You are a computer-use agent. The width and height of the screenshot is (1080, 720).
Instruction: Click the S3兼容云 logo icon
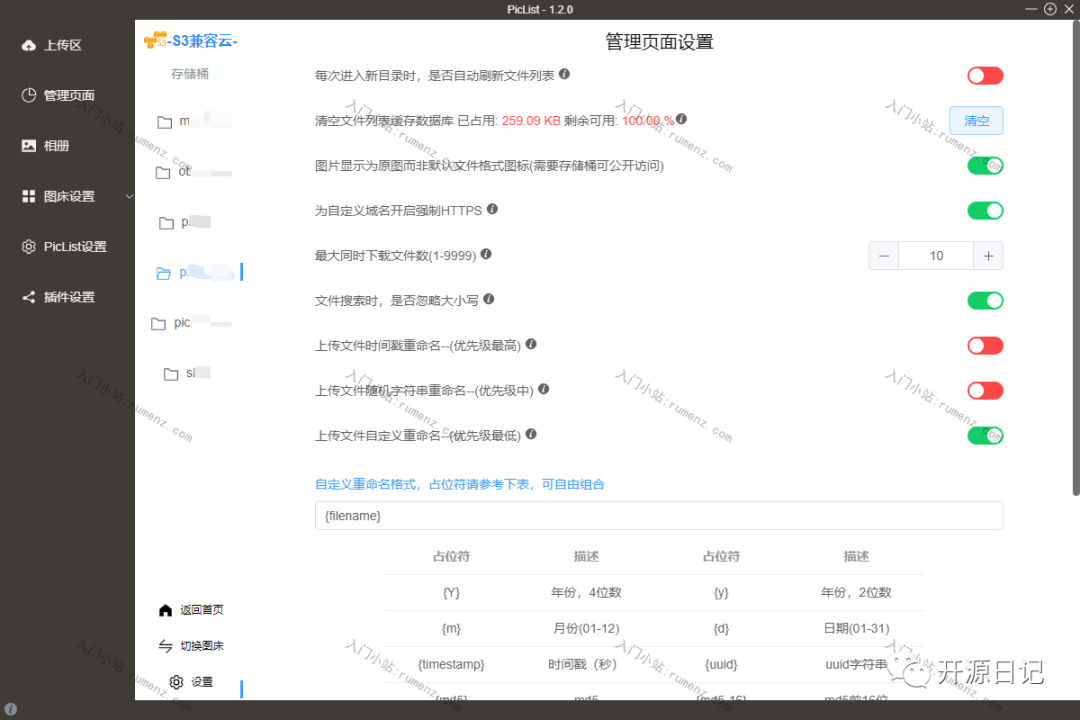155,40
